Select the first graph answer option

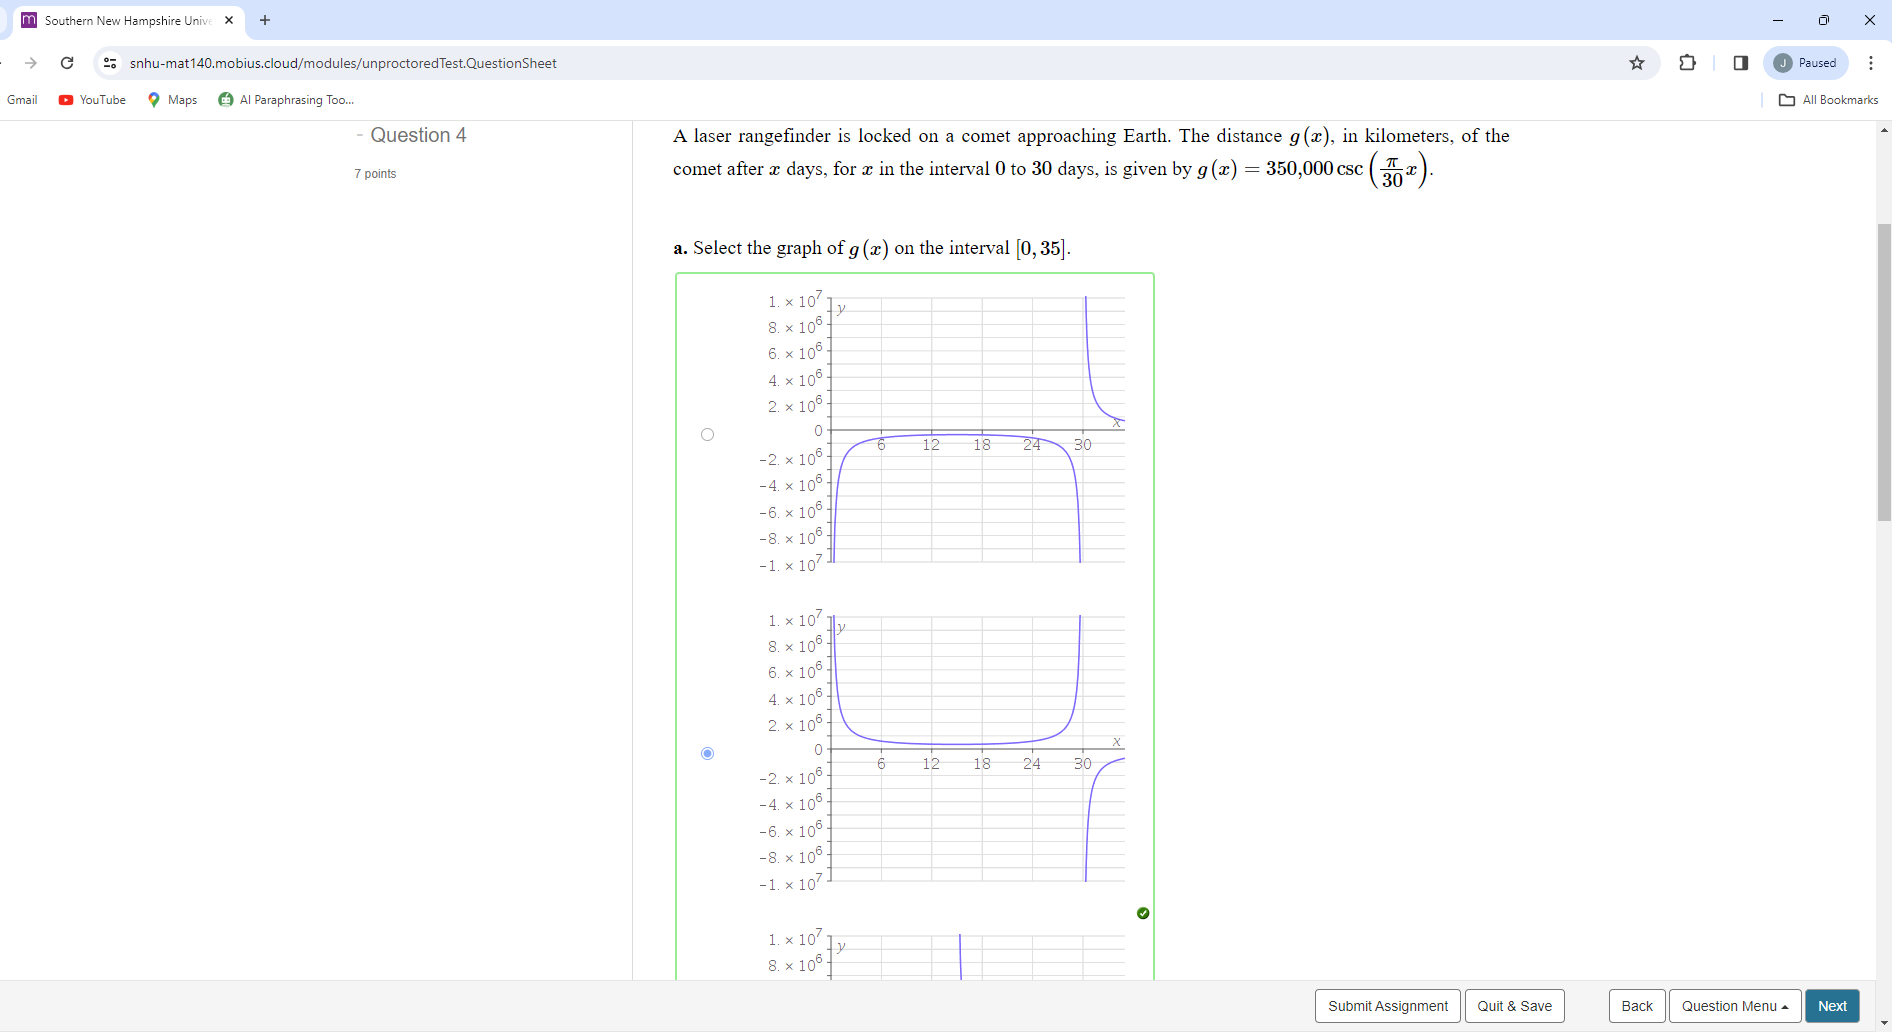[x=707, y=433]
